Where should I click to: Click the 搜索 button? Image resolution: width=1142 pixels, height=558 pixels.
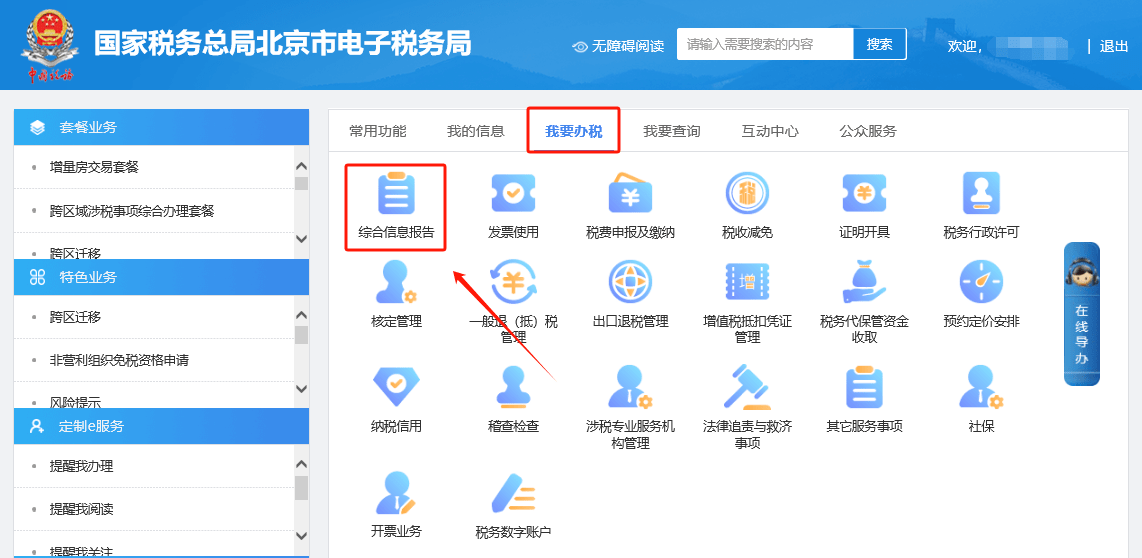[x=879, y=44]
